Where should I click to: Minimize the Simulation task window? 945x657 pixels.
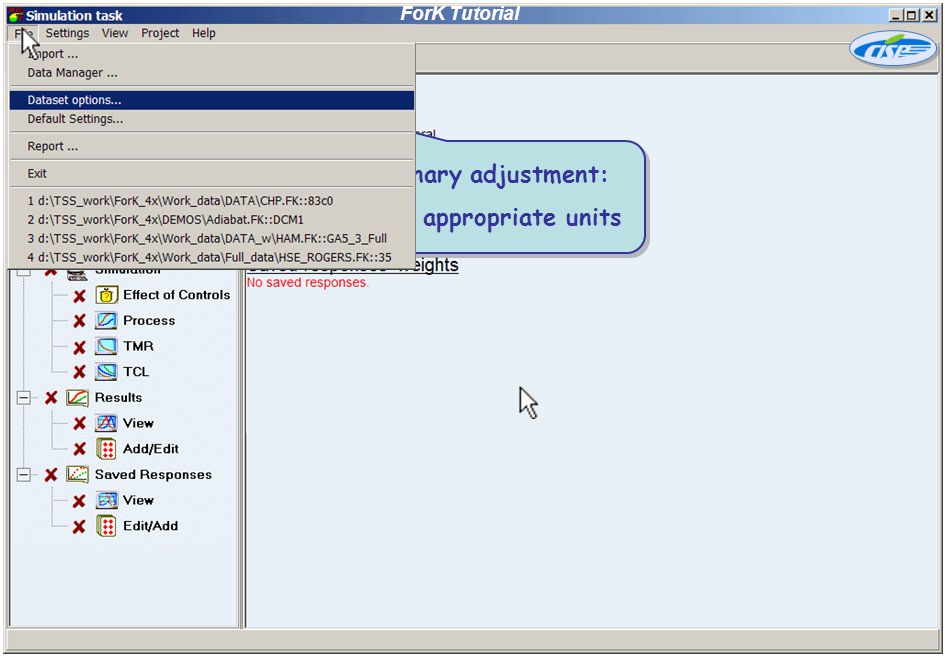pos(896,16)
